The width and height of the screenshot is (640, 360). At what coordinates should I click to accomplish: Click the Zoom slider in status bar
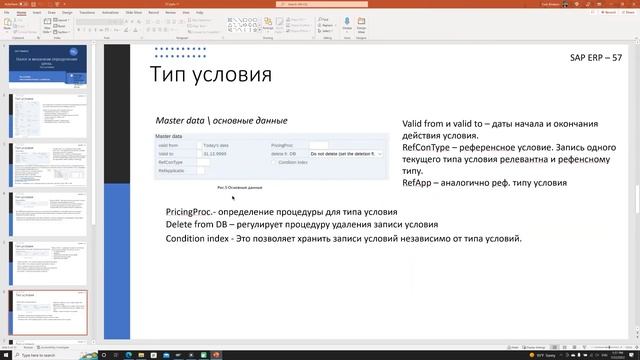point(607,347)
